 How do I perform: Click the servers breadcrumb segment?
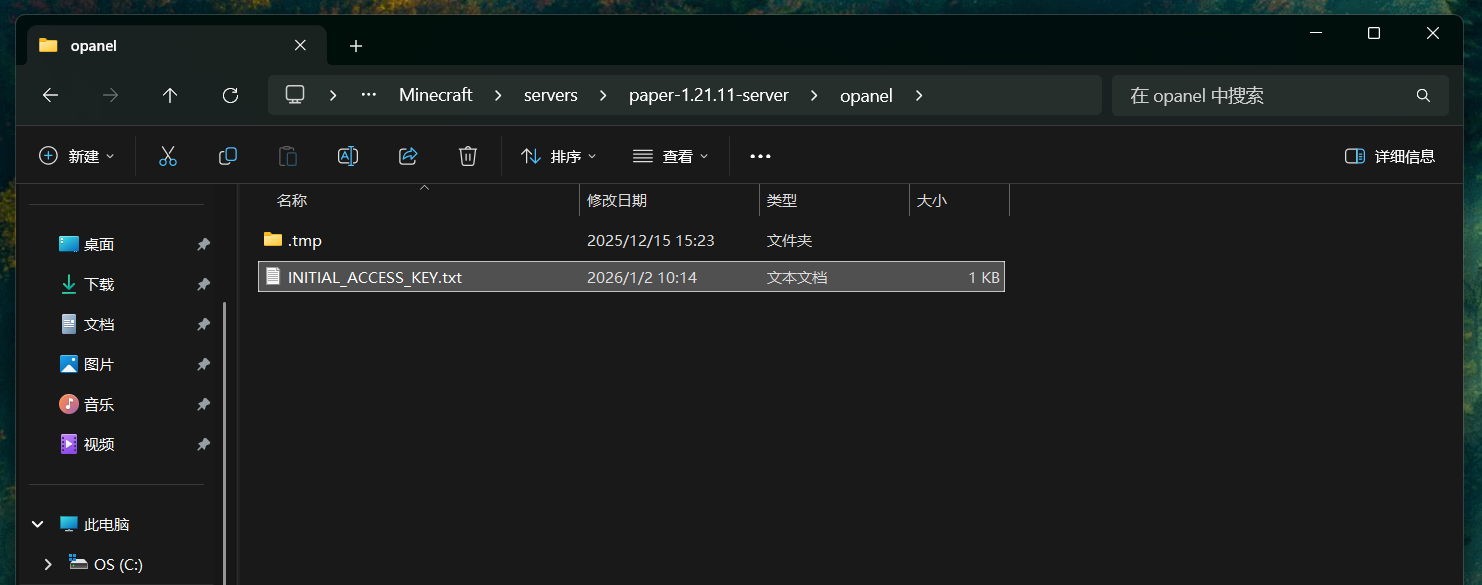(x=551, y=95)
